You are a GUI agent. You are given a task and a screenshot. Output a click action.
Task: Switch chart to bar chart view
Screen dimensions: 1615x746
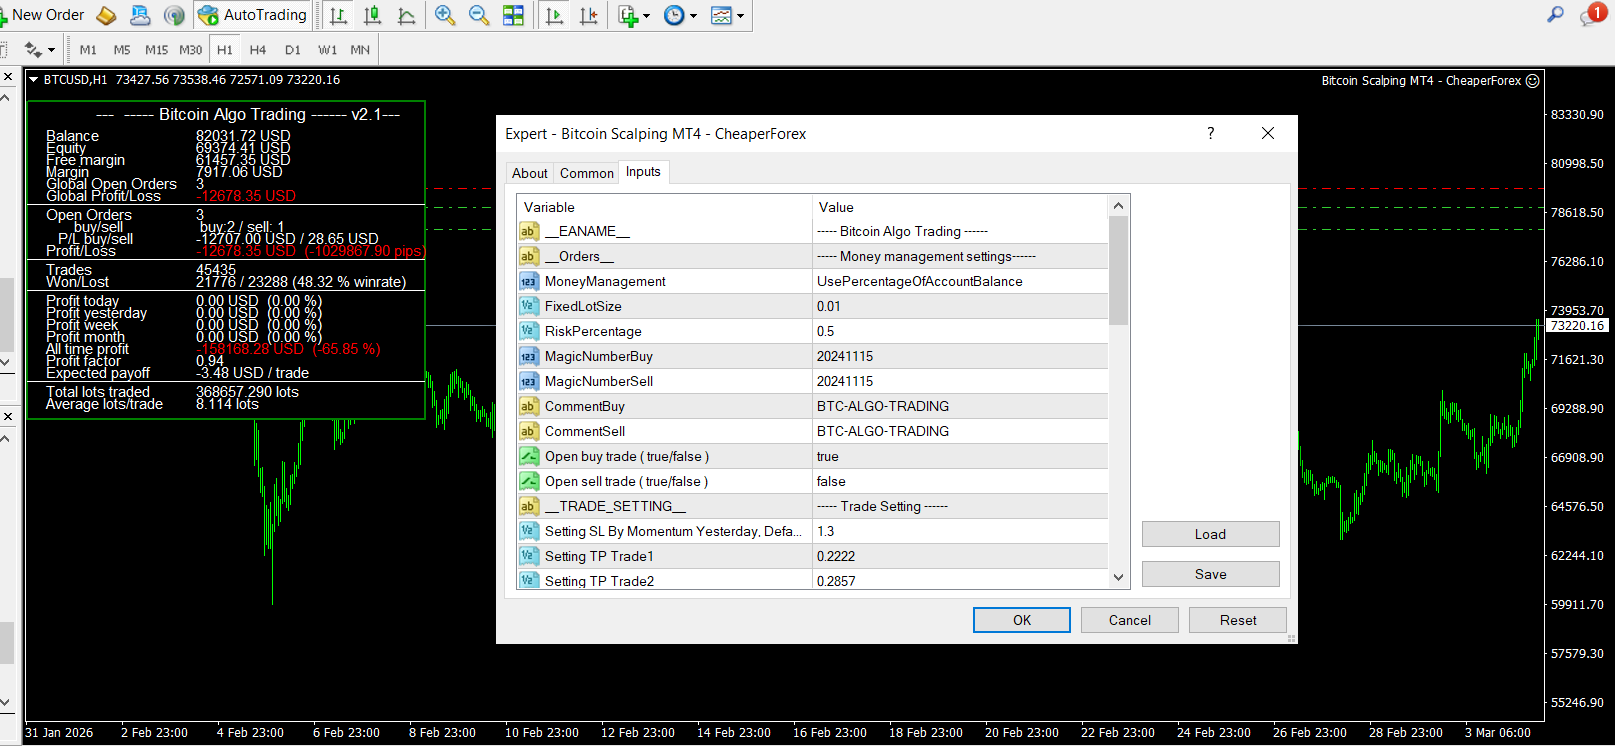(338, 15)
